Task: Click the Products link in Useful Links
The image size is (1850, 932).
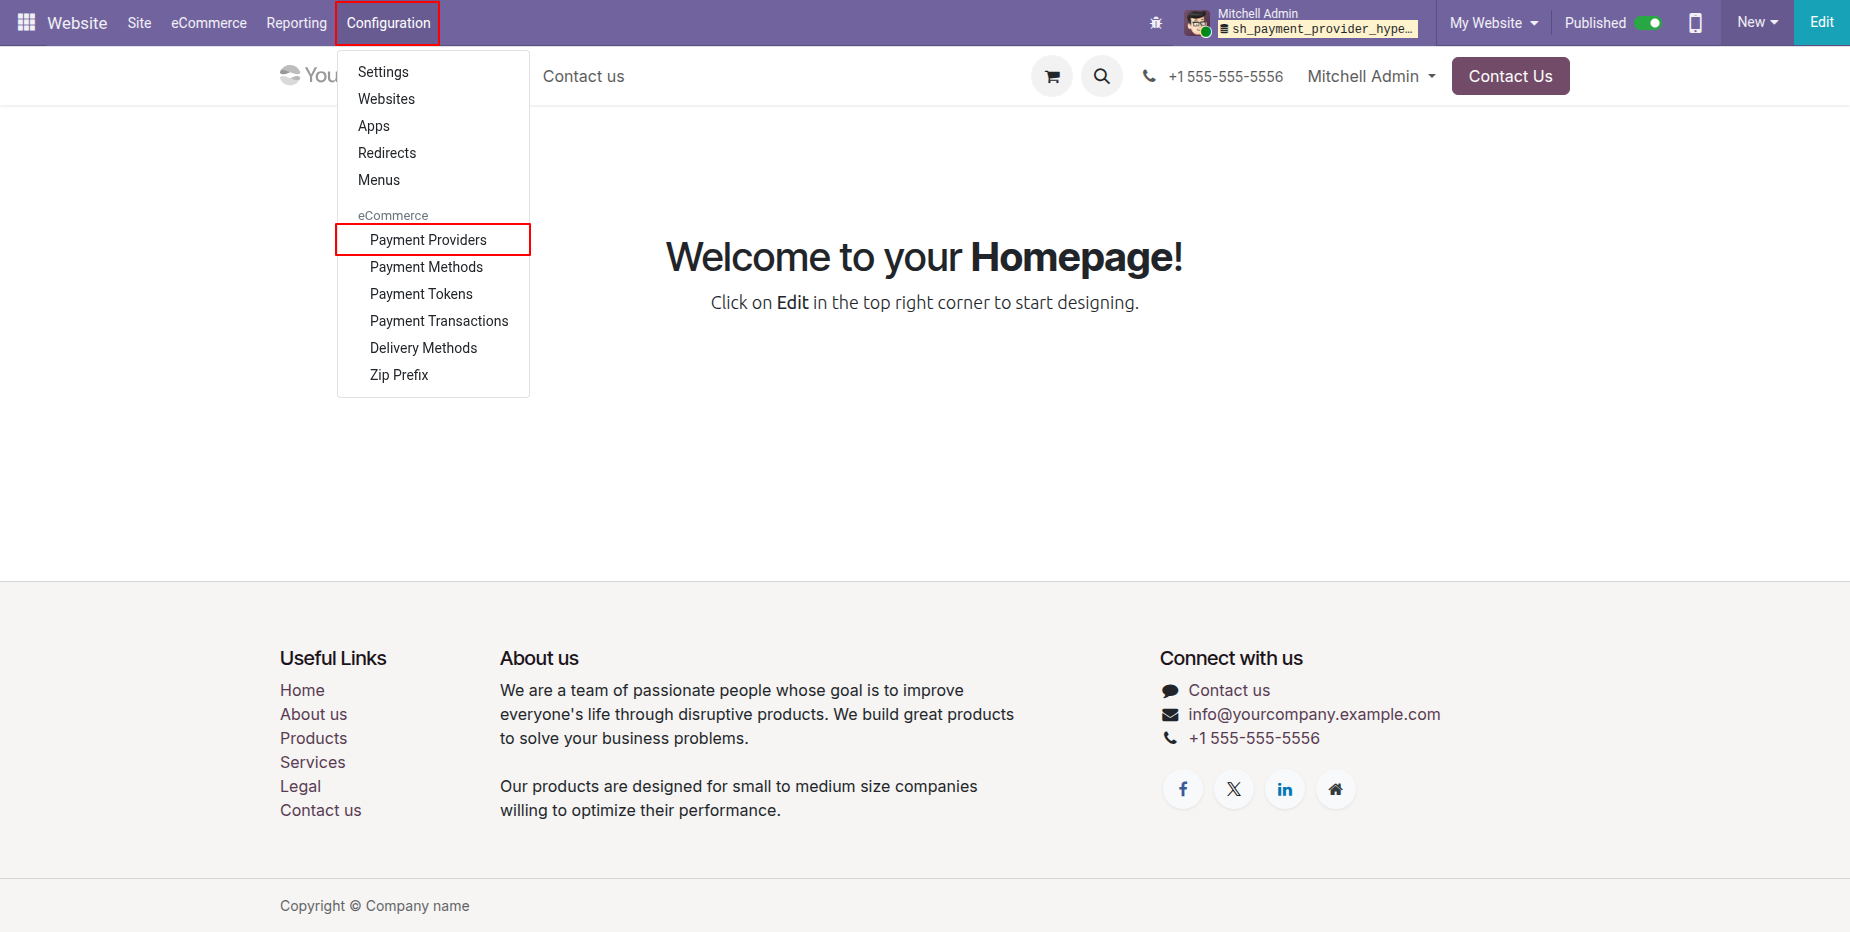Action: tap(313, 738)
